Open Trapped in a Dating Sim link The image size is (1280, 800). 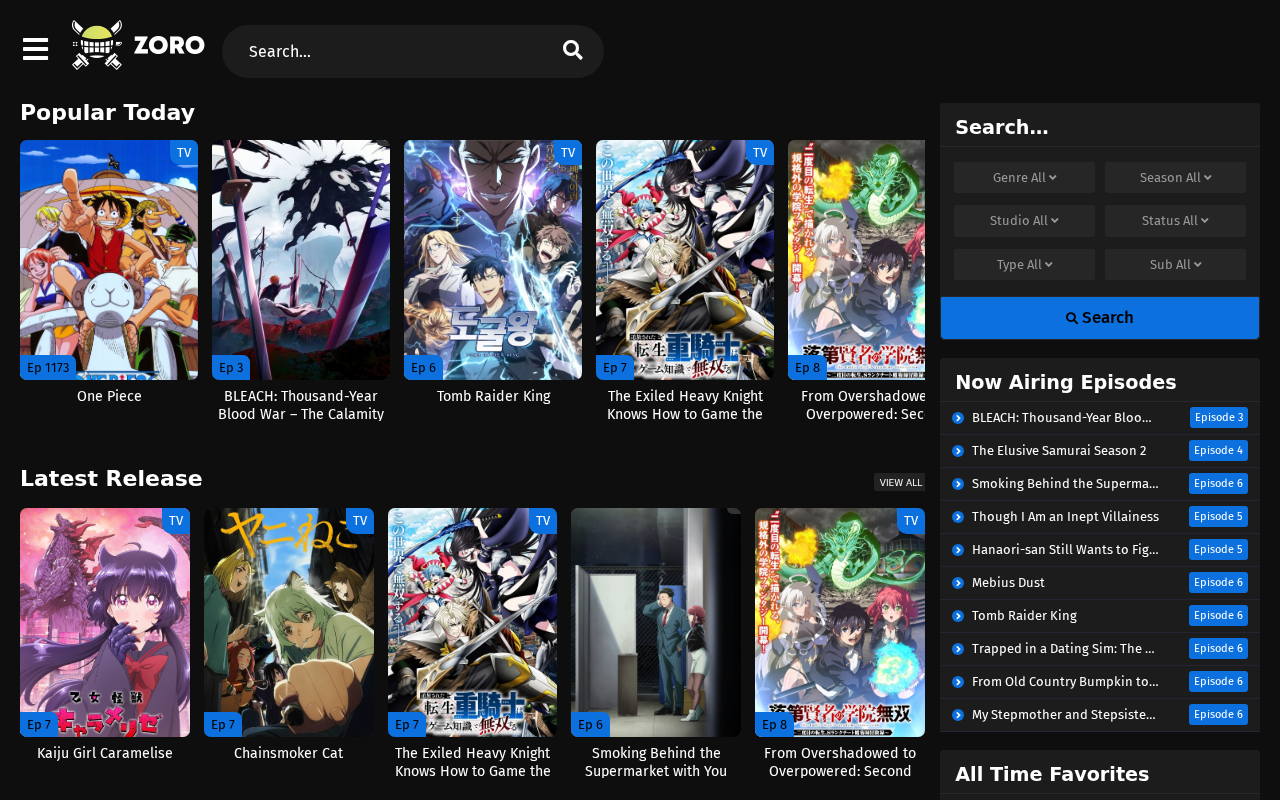tap(1063, 649)
